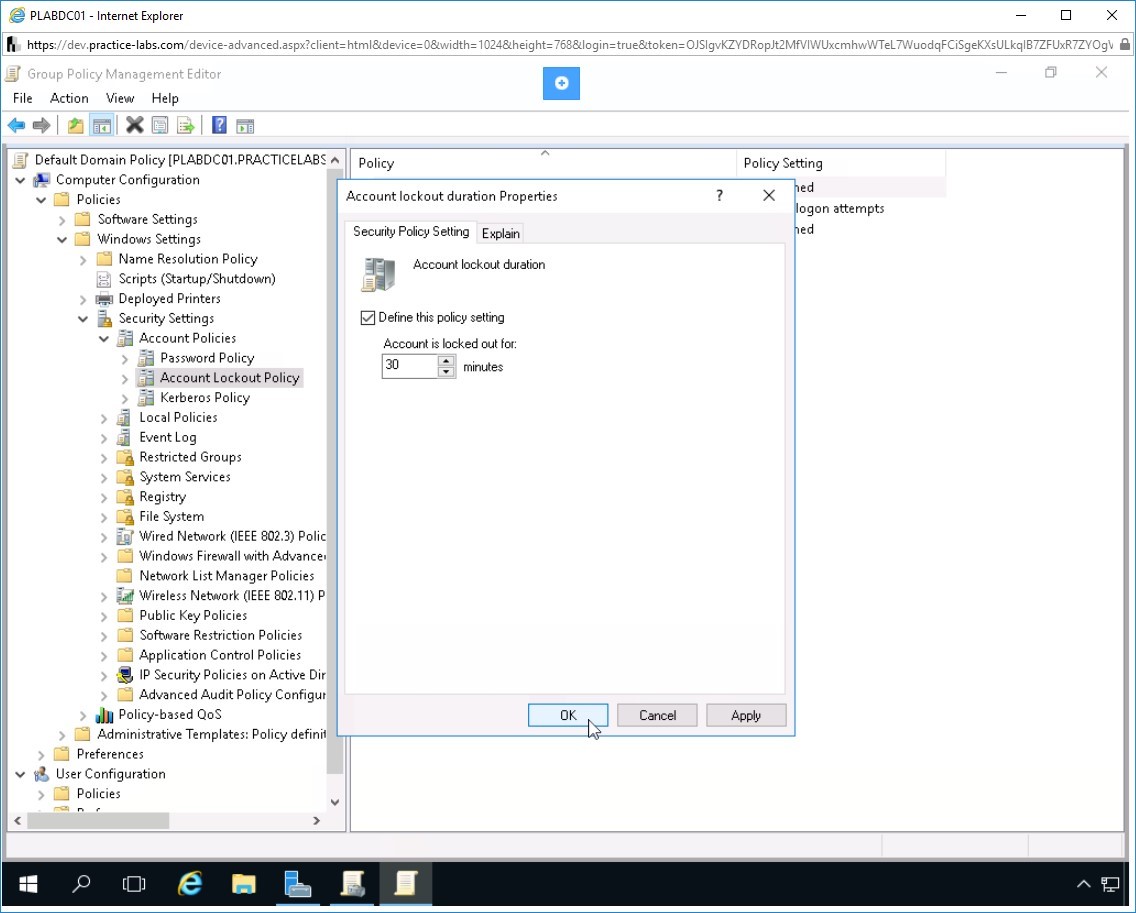Expand the Password Policy node
This screenshot has width=1136, height=913.
(125, 359)
